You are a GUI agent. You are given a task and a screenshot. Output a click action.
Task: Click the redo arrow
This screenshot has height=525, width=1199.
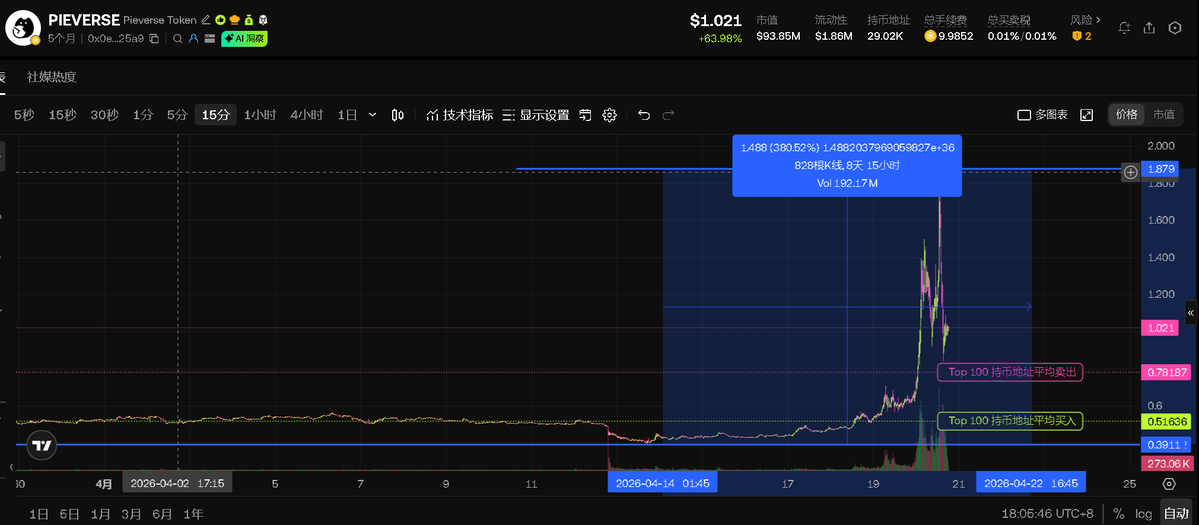tap(668, 115)
